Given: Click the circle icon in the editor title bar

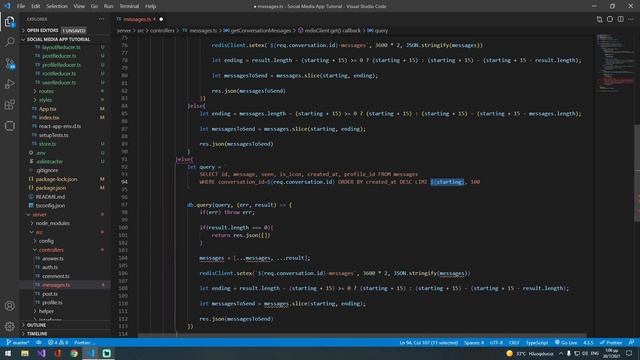Looking at the screenshot, I should pos(610,19).
